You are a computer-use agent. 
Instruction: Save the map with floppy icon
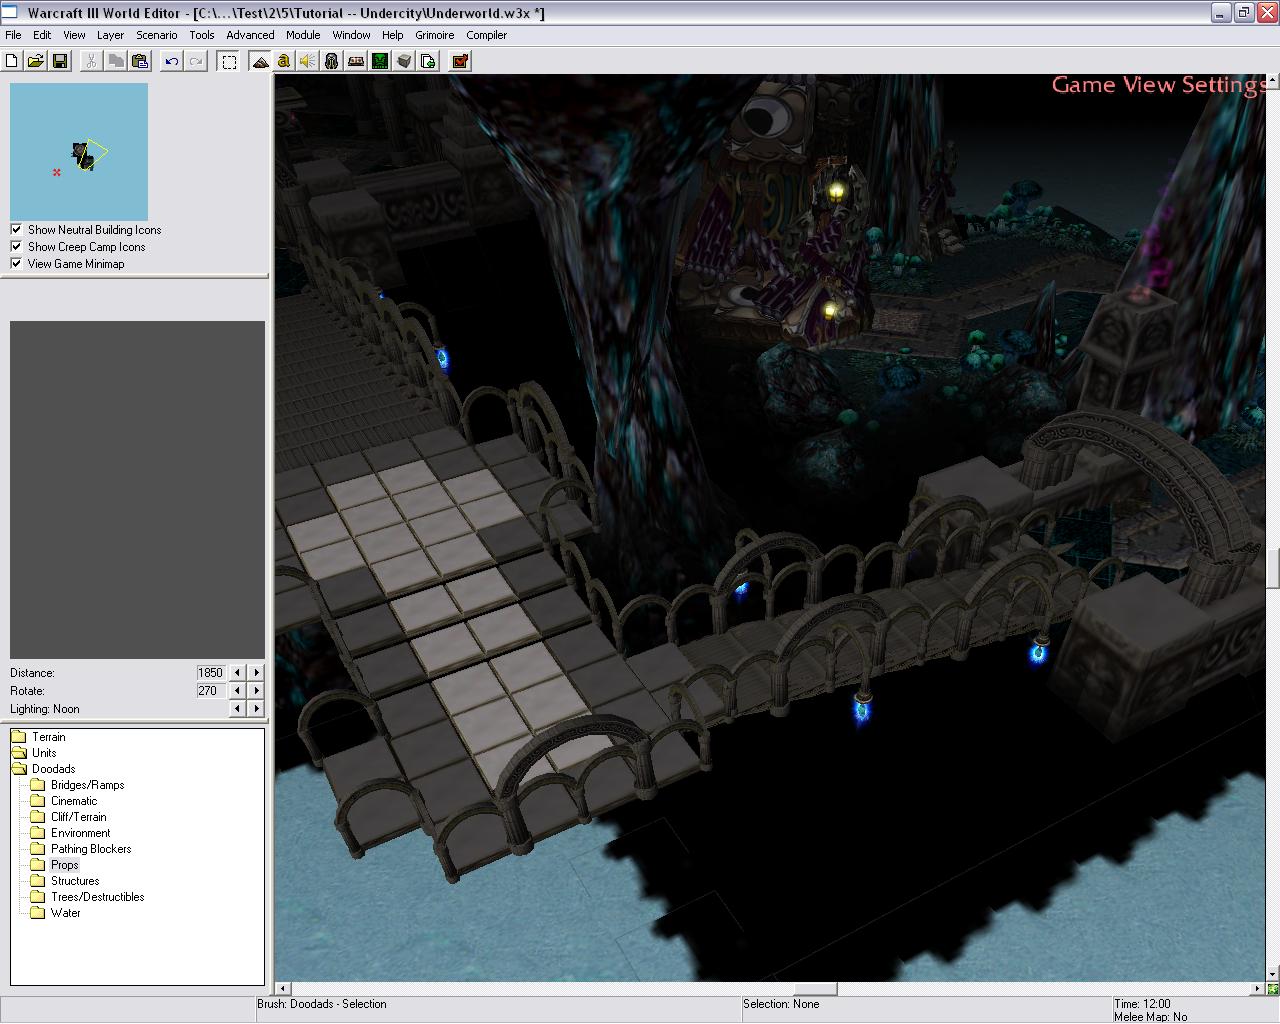[x=60, y=61]
